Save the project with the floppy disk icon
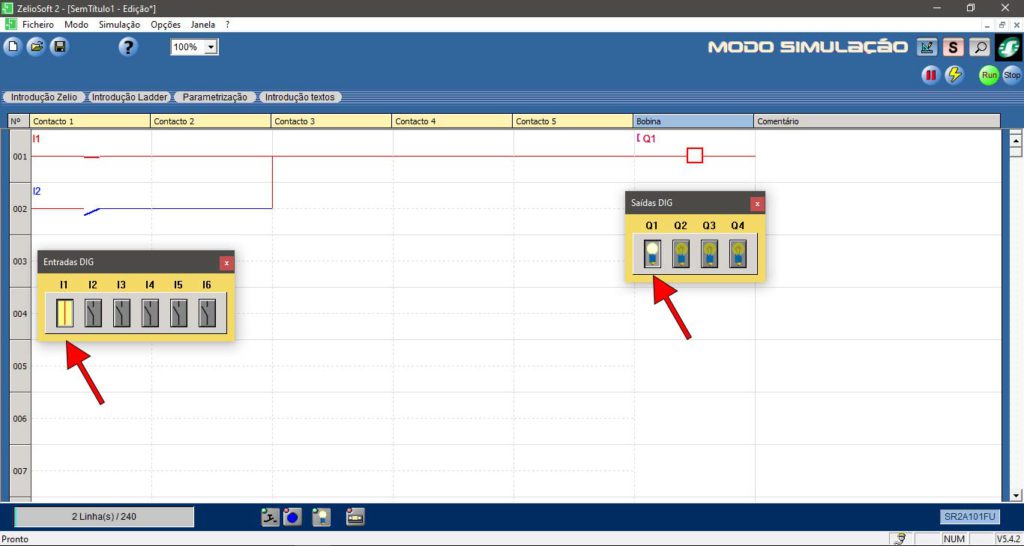The image size is (1024, 546). coord(59,47)
